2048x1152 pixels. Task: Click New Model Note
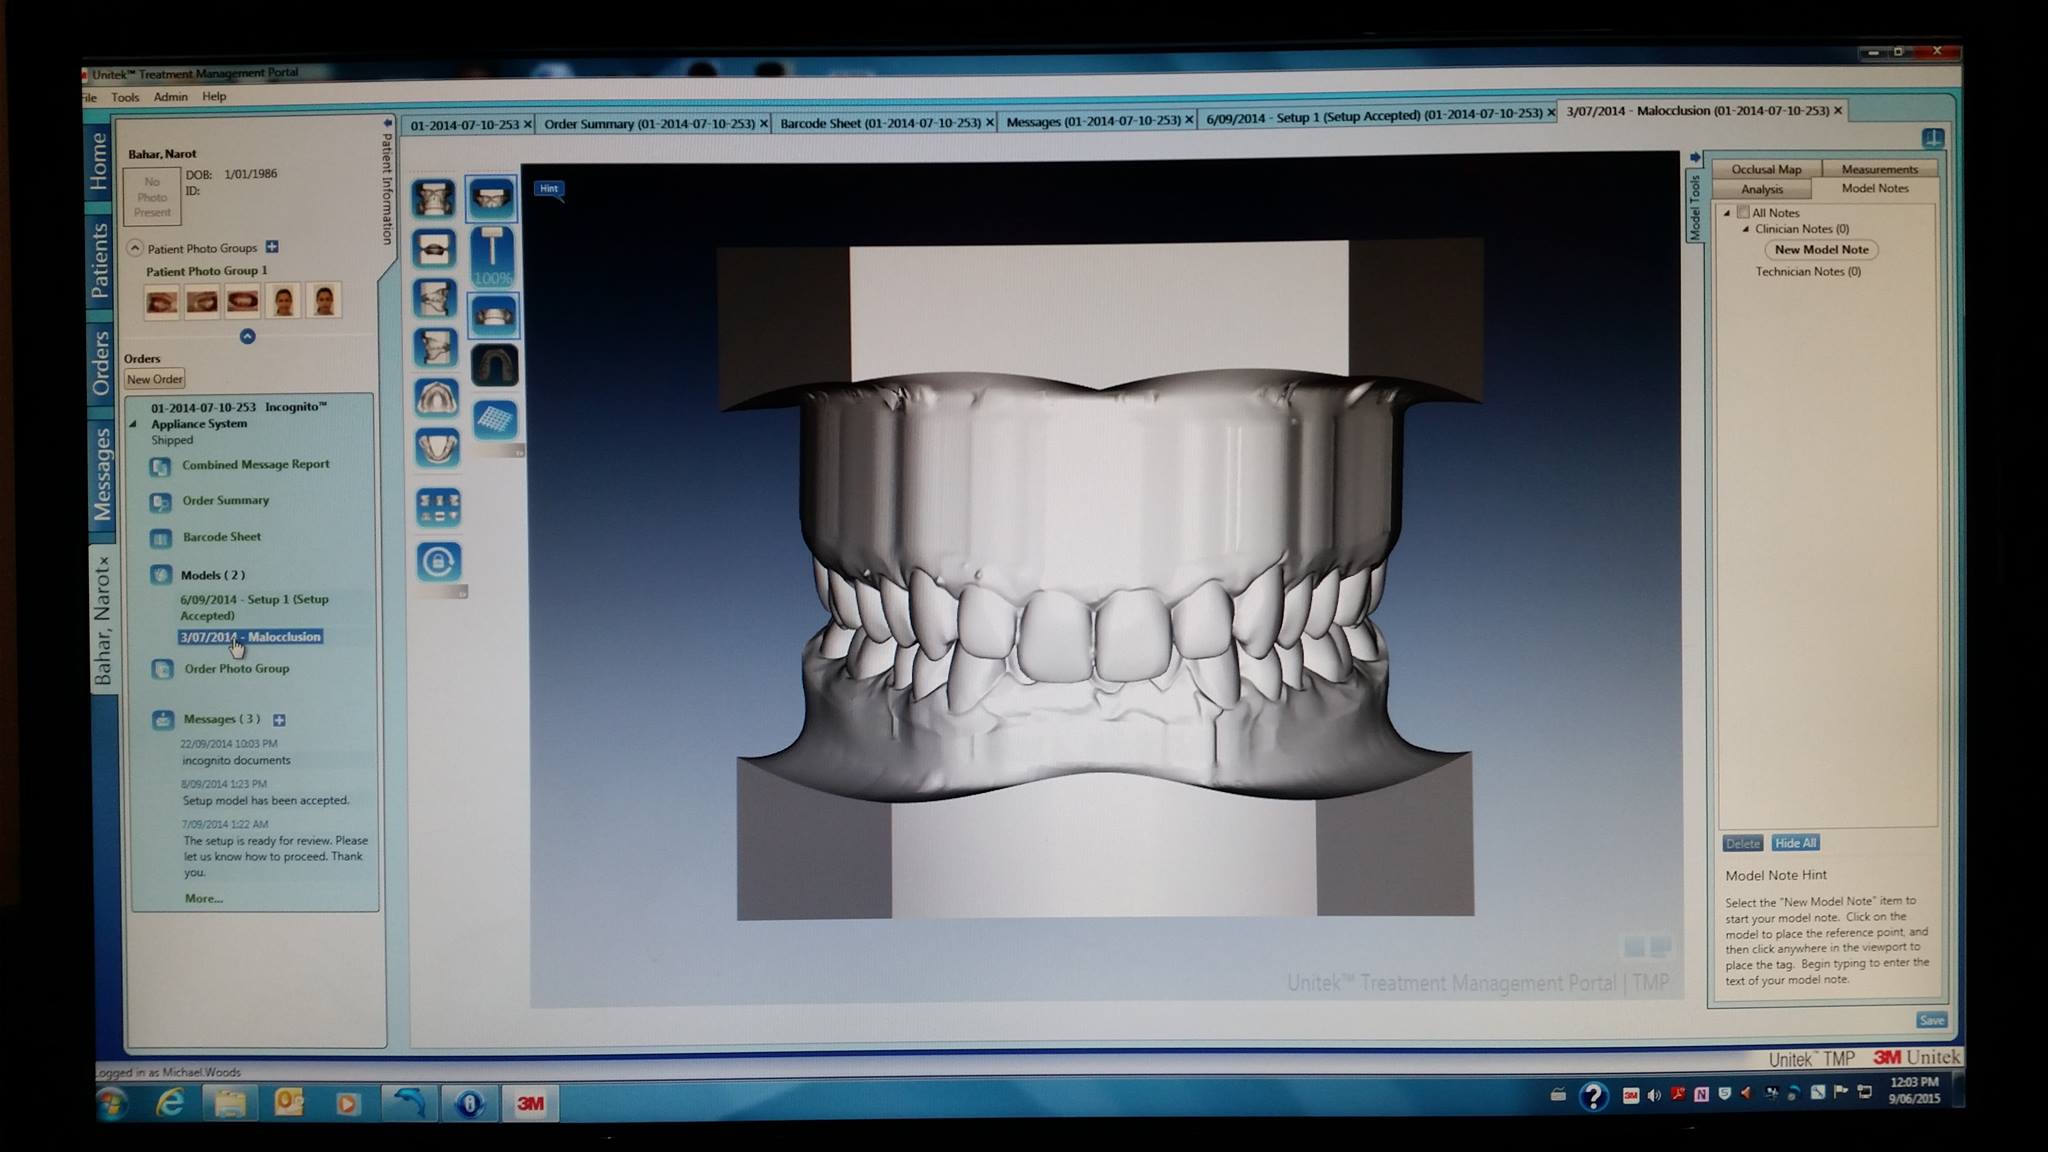(x=1821, y=250)
